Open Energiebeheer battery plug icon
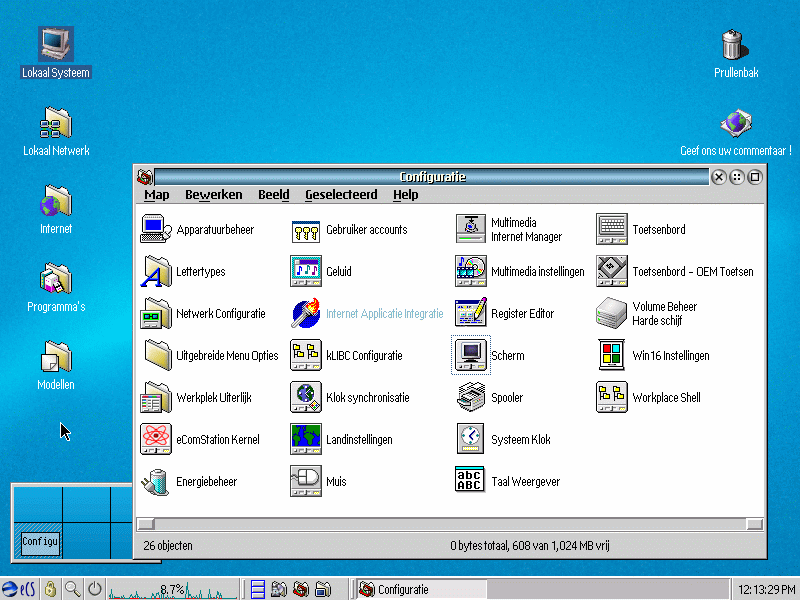 tap(156, 481)
